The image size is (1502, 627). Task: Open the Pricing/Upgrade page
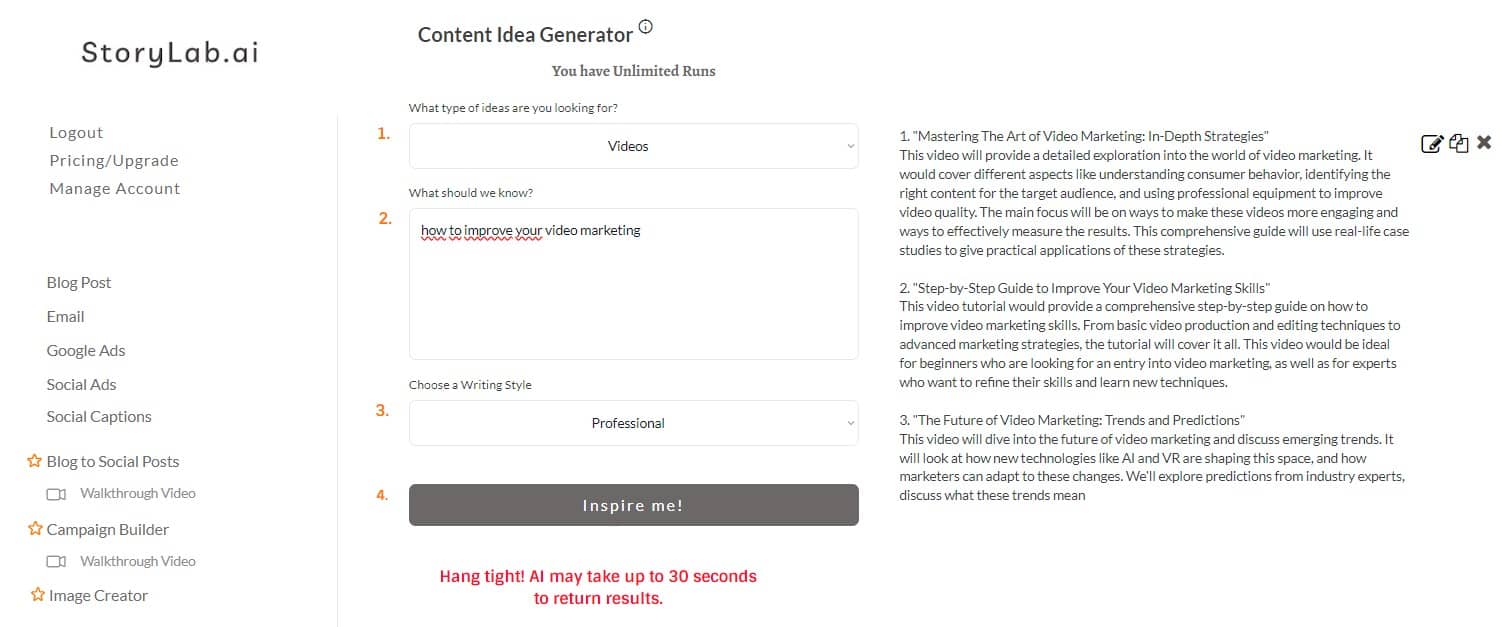pyautogui.click(x=113, y=160)
